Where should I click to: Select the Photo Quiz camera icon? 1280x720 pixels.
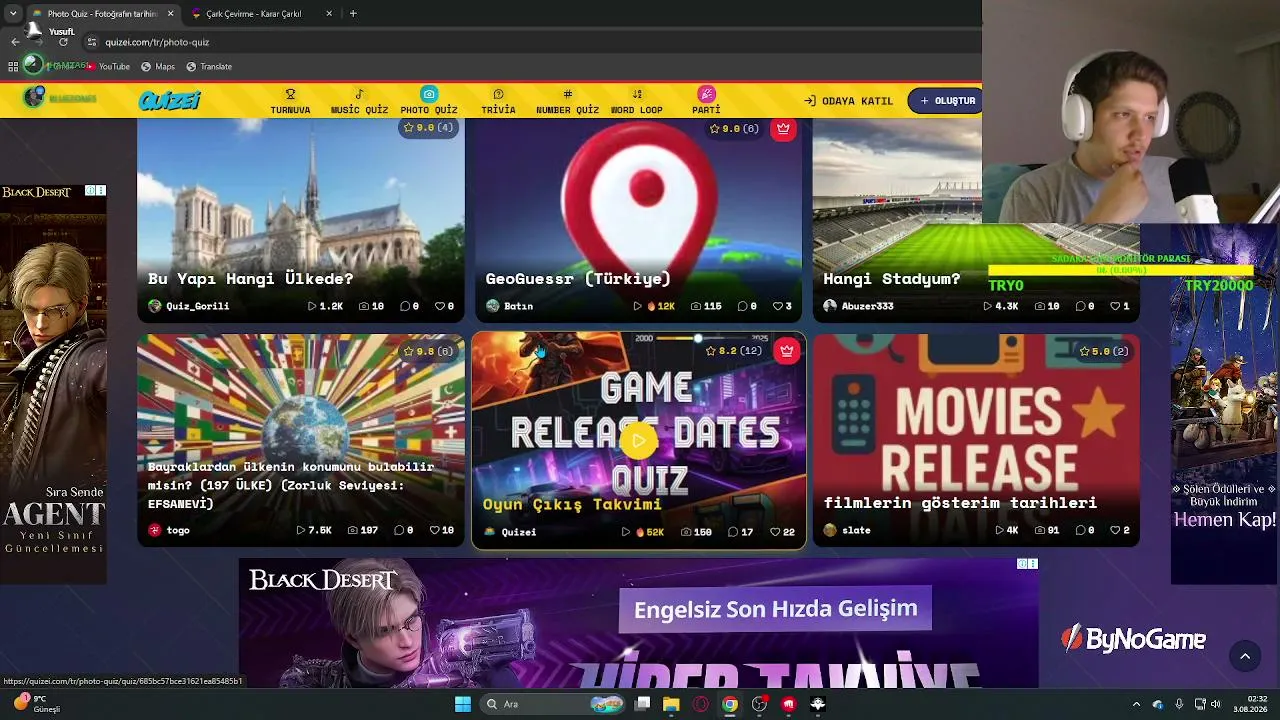tap(429, 94)
